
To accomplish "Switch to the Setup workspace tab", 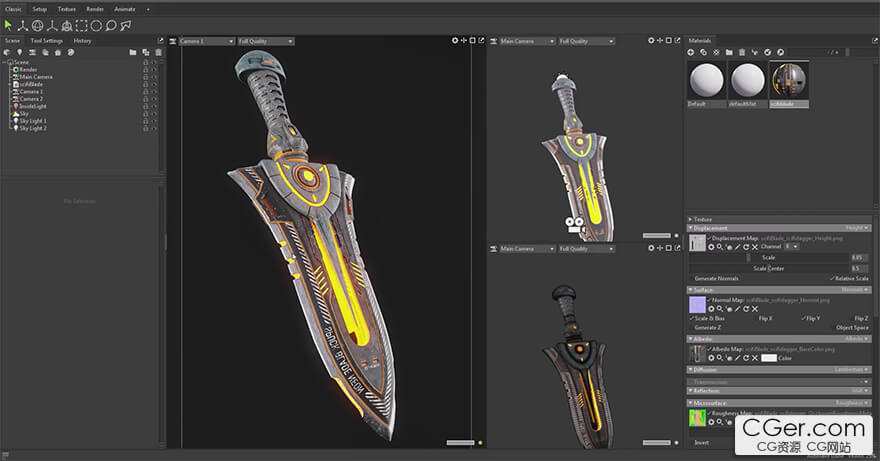I will point(39,9).
